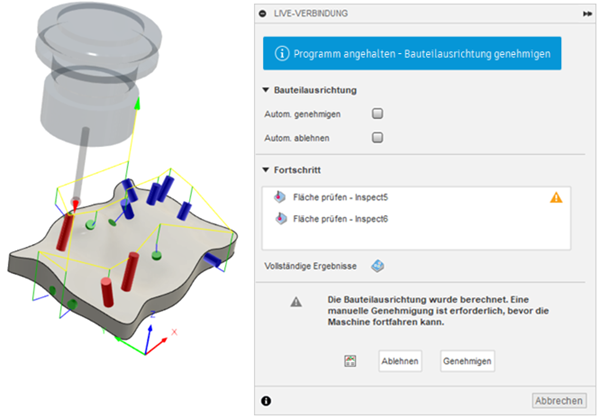
Task: Click the LIVE-VERBINDUNG panel title
Action: (311, 14)
